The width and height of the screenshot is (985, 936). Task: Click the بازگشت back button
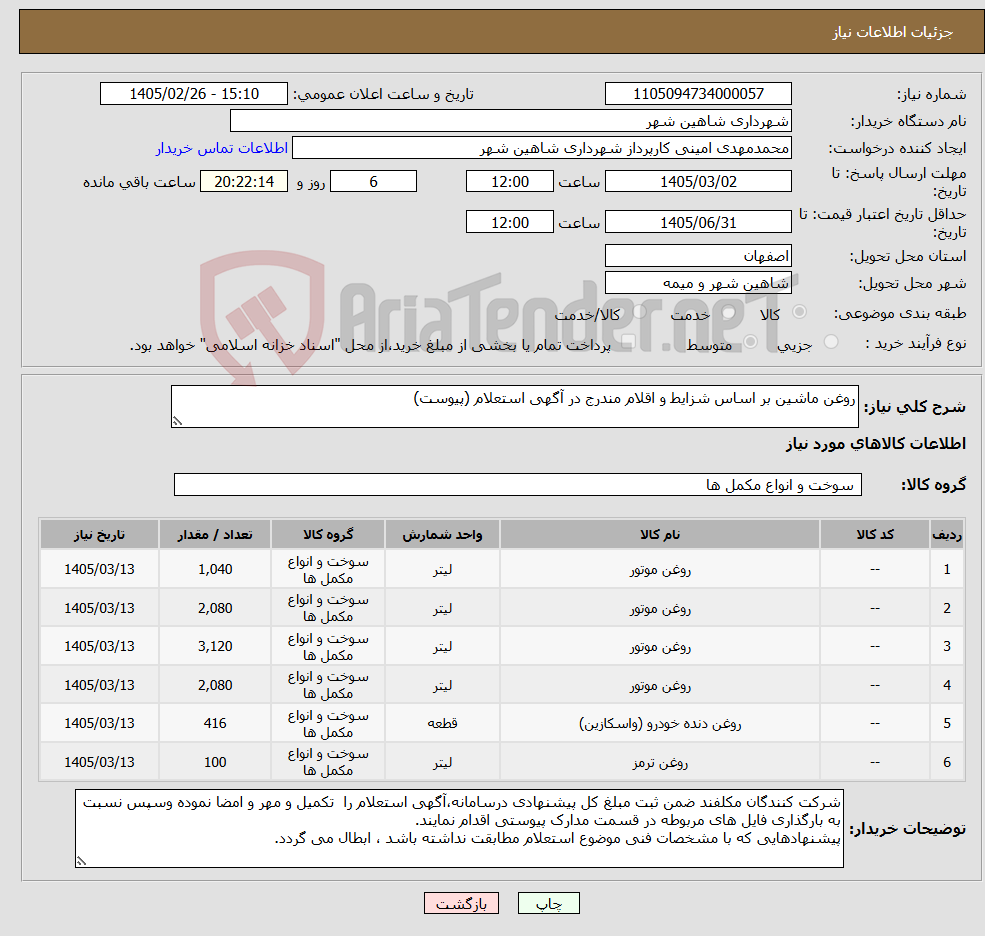[x=461, y=903]
